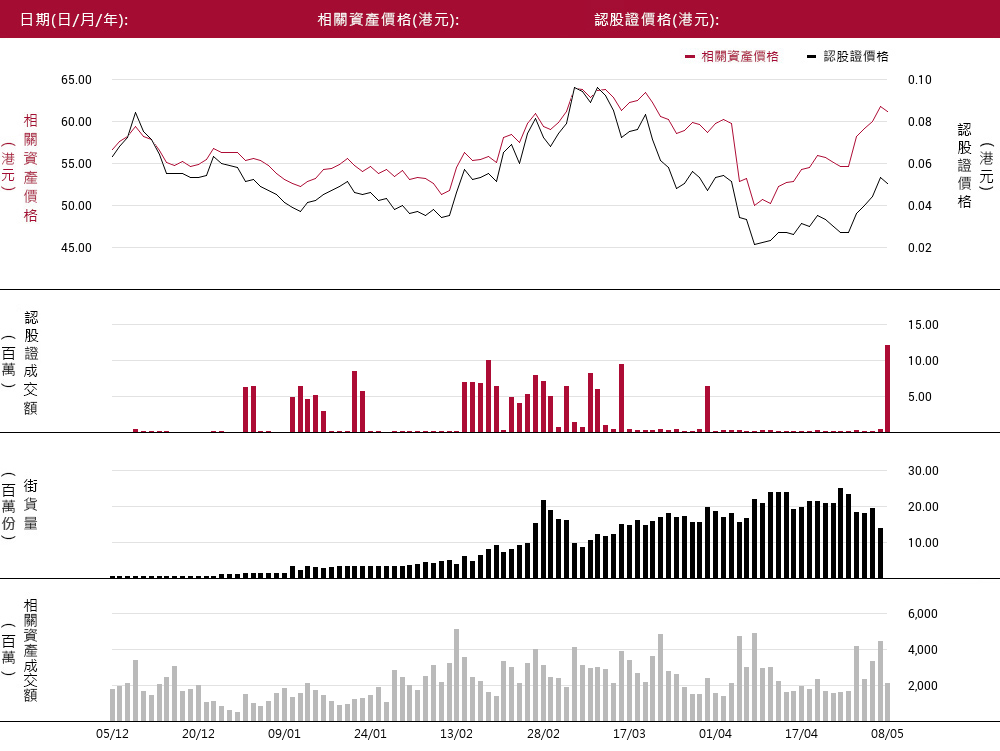Click the 日期(日/月/年) header field
Viewport: 1000px width, 751px height.
pos(74,19)
